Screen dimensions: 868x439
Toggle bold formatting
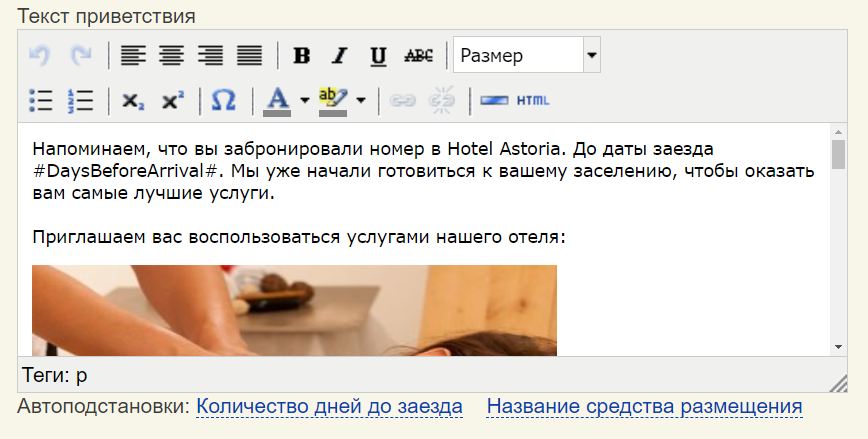click(302, 55)
